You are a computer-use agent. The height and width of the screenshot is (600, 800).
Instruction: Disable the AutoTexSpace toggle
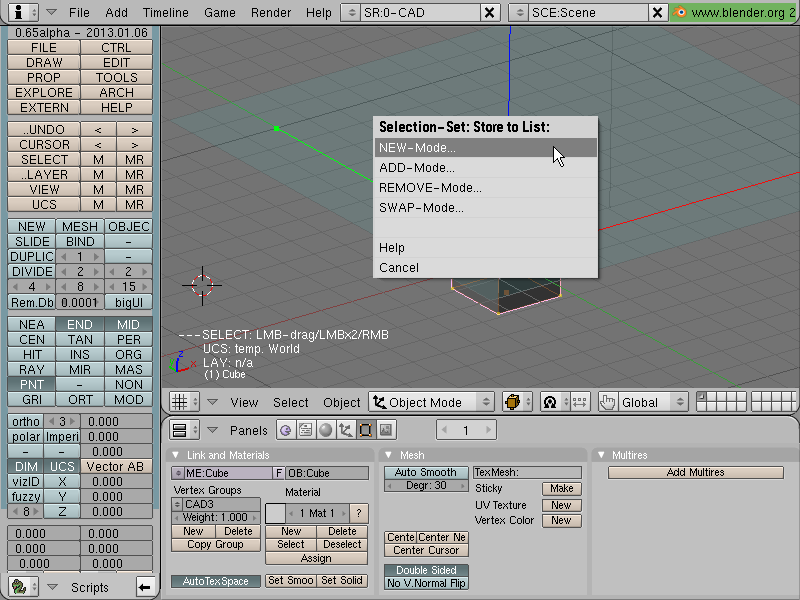tap(216, 581)
